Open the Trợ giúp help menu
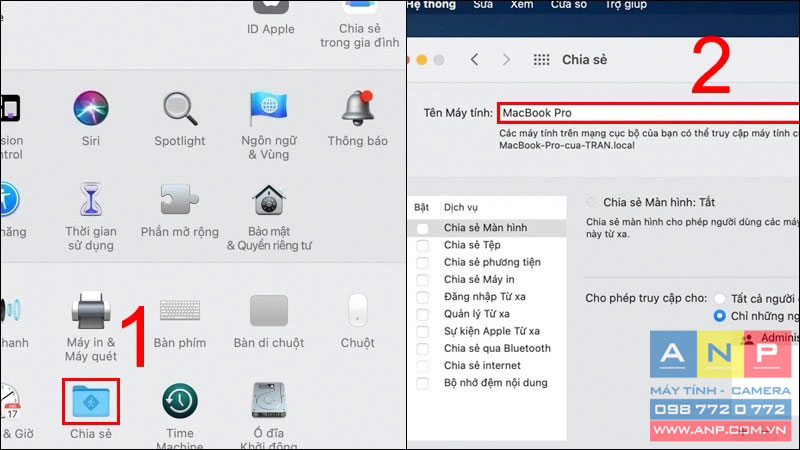This screenshot has height=450, width=800. coord(626,5)
